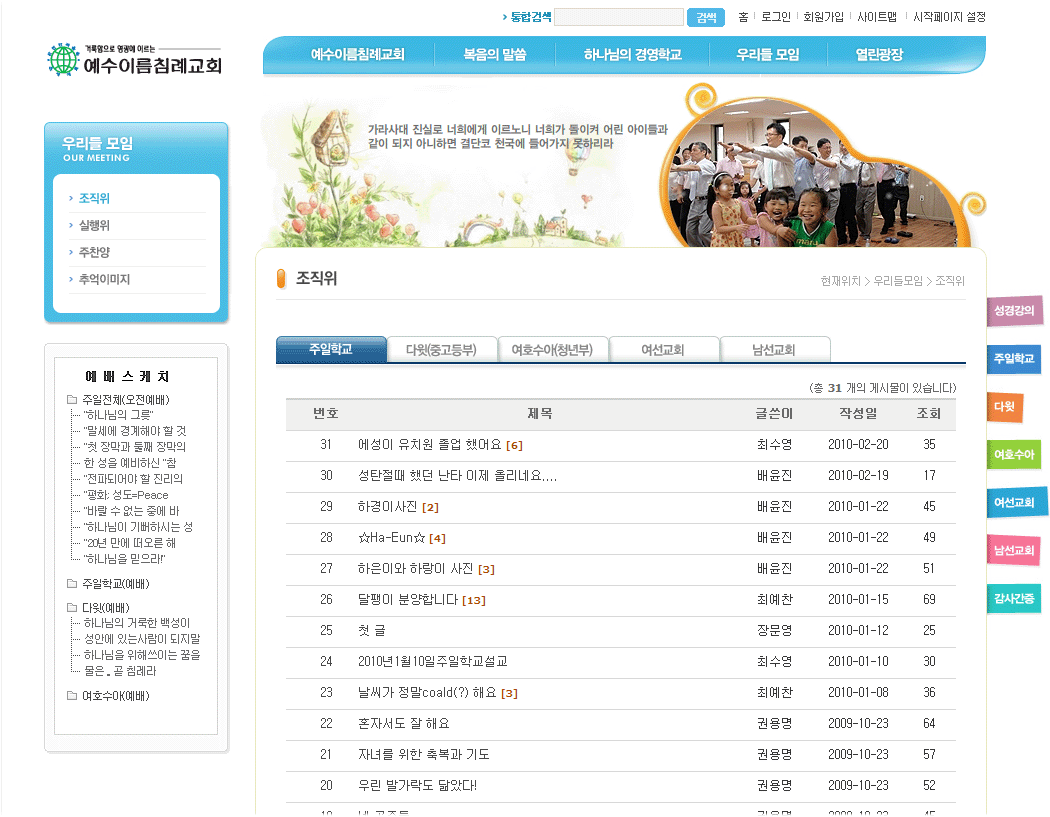Open post 혼자서도 잘 해요
This screenshot has width=1050, height=817.
point(403,724)
